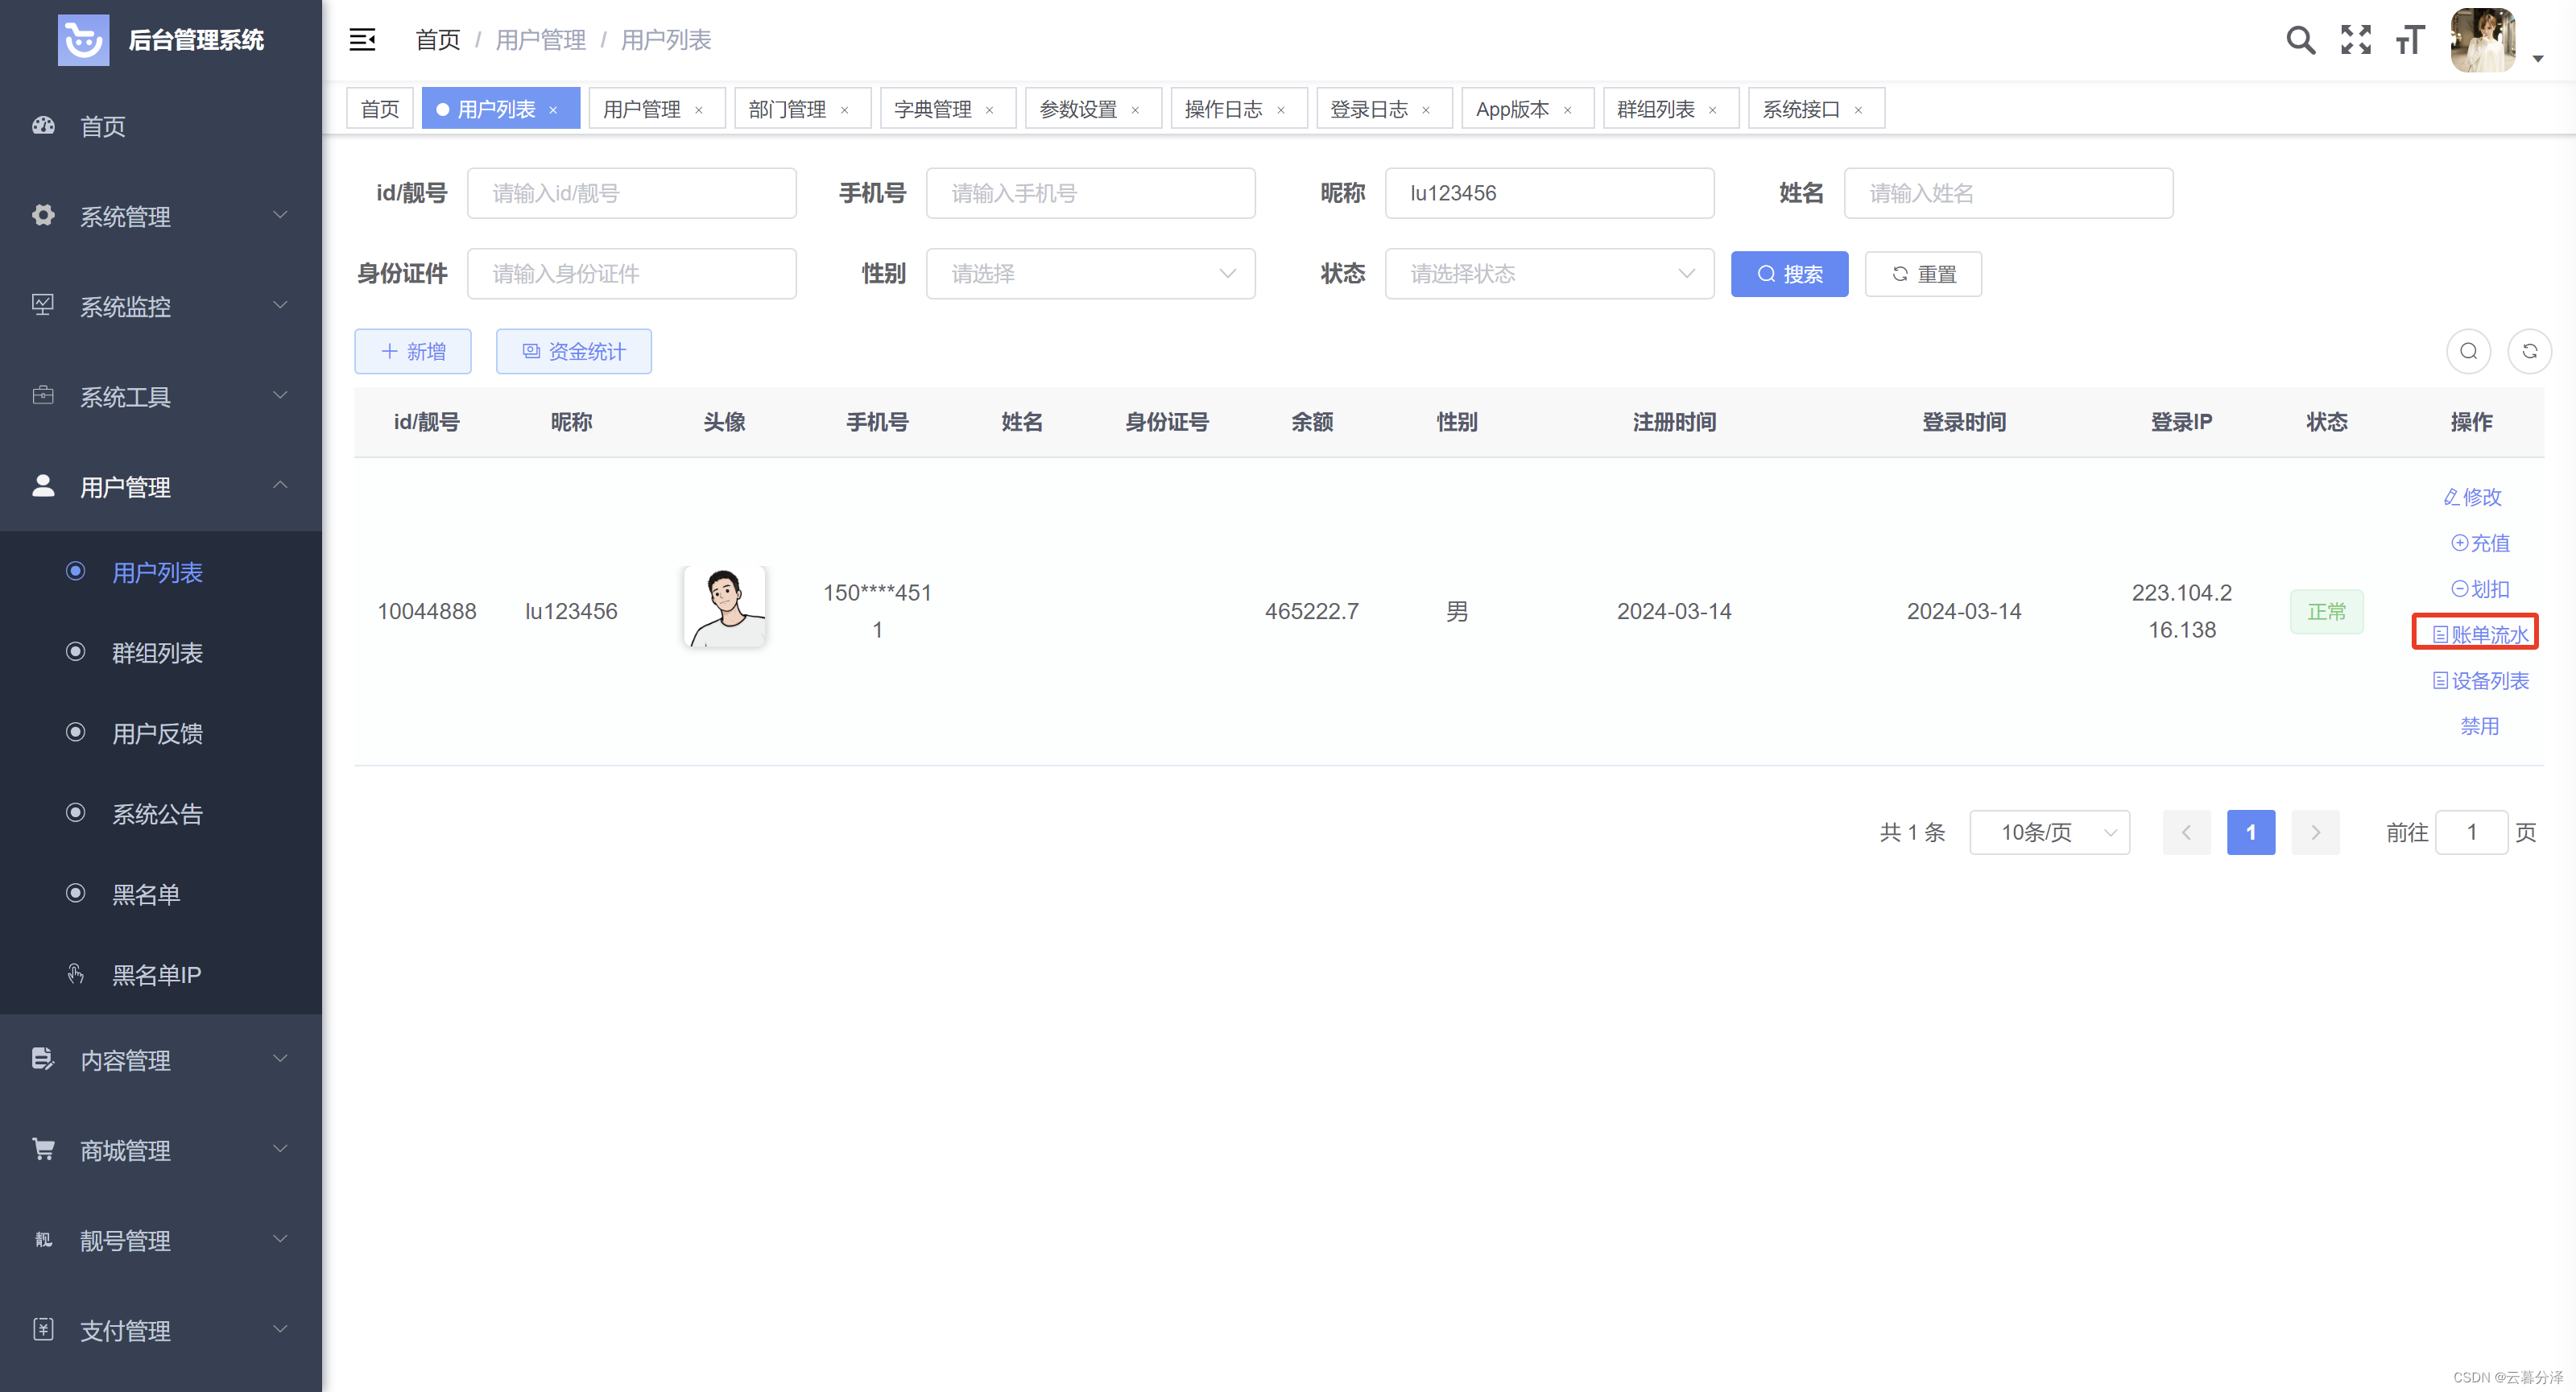2576x1392 pixels.
Task: Click the round refresh table icon
Action: [x=2529, y=351]
